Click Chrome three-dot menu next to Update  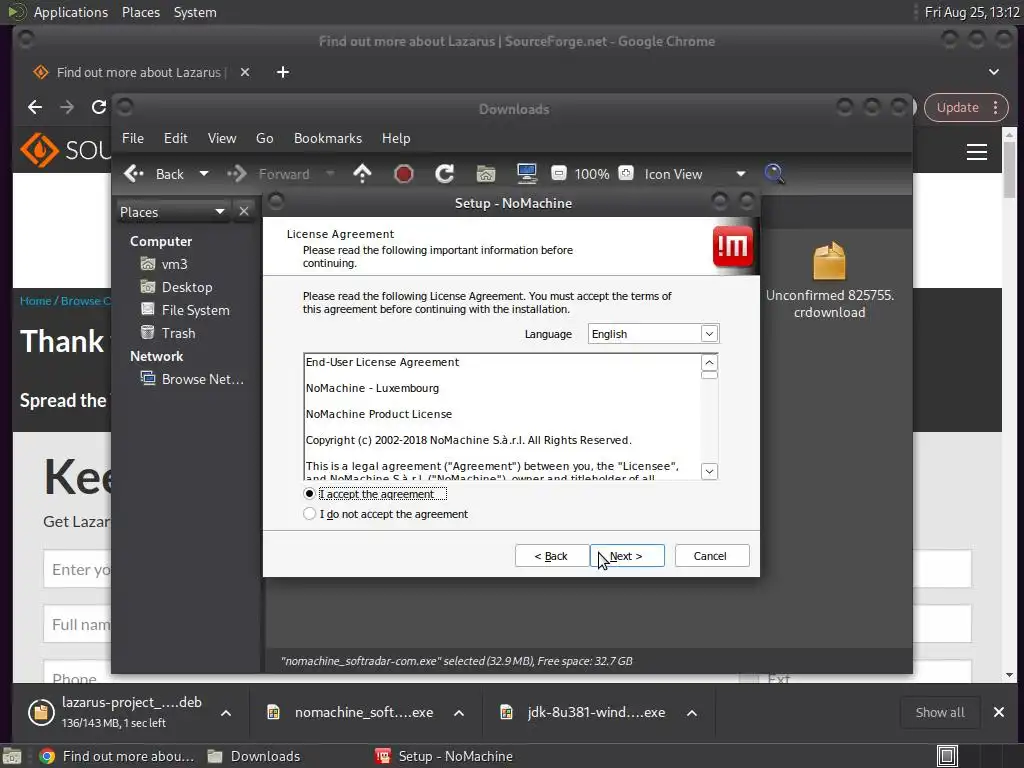tap(995, 107)
